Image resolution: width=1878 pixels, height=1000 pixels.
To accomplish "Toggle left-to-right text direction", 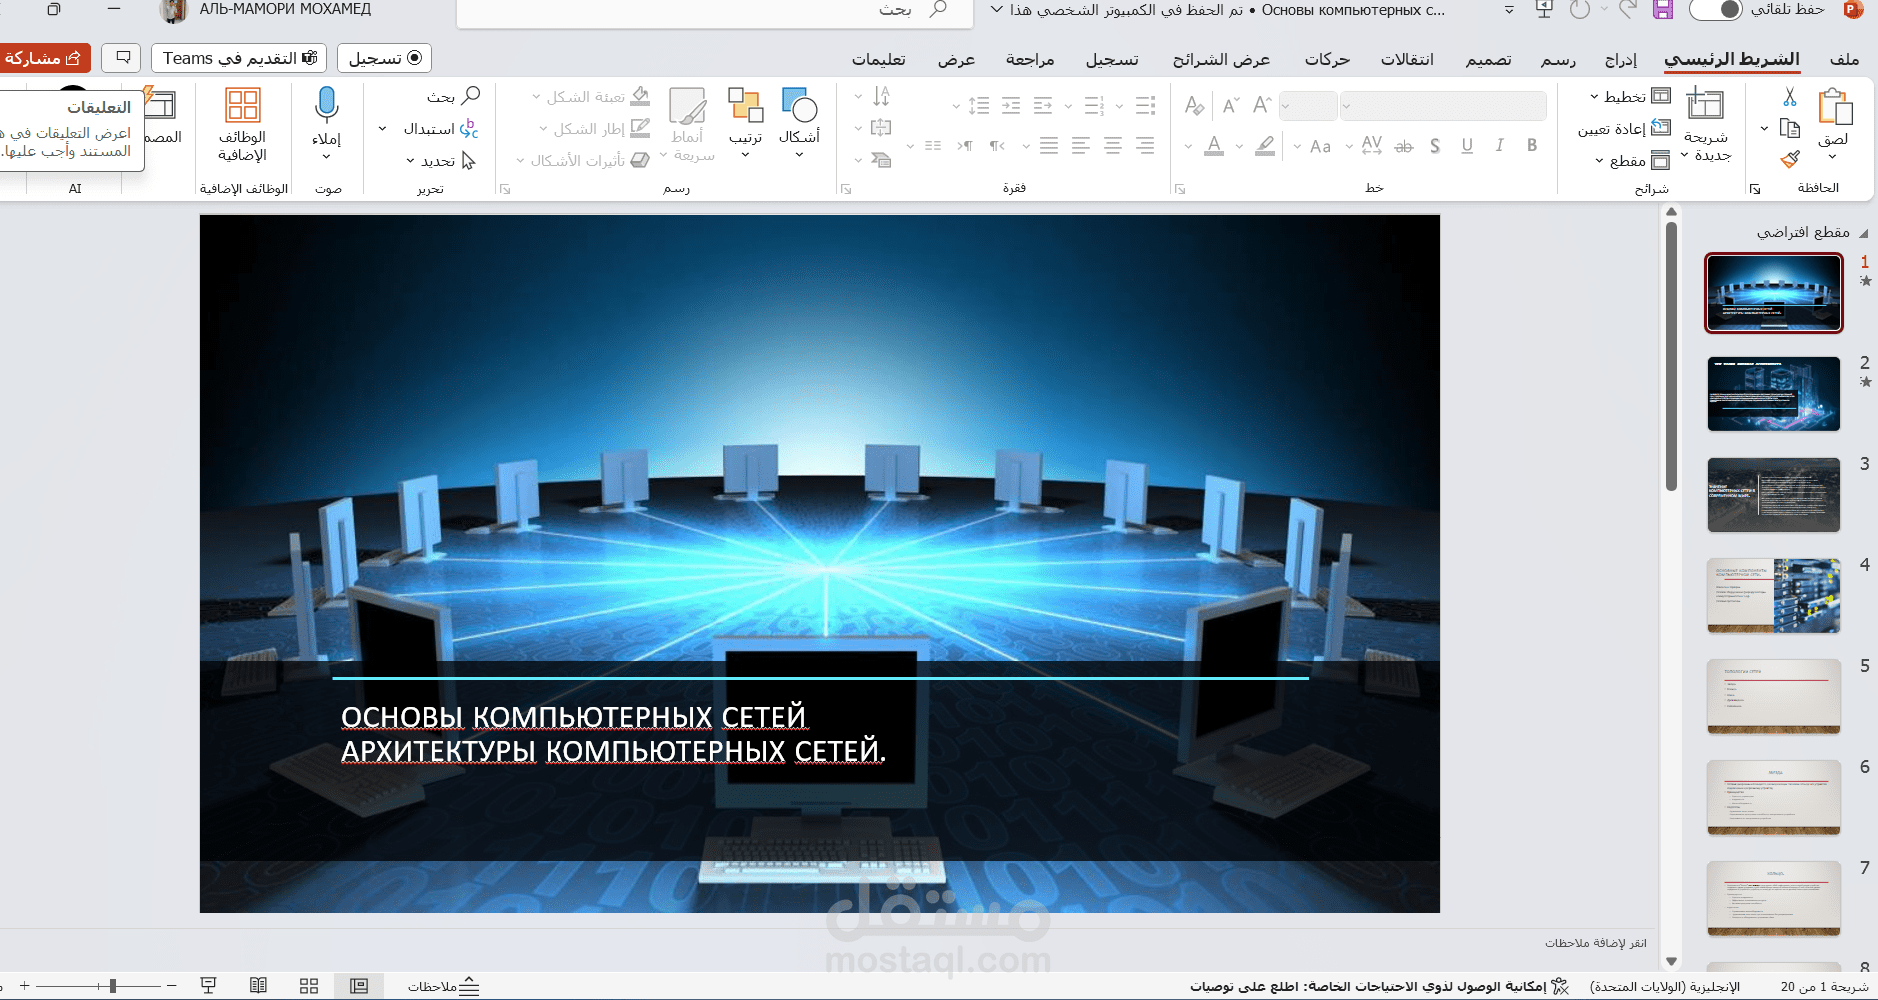I will (x=964, y=146).
